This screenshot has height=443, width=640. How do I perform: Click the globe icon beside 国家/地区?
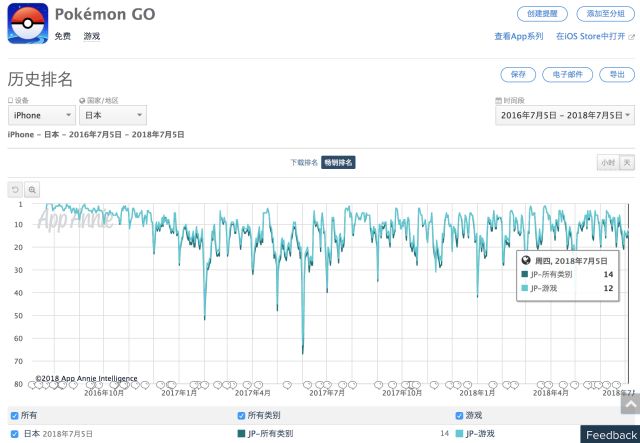(82, 101)
